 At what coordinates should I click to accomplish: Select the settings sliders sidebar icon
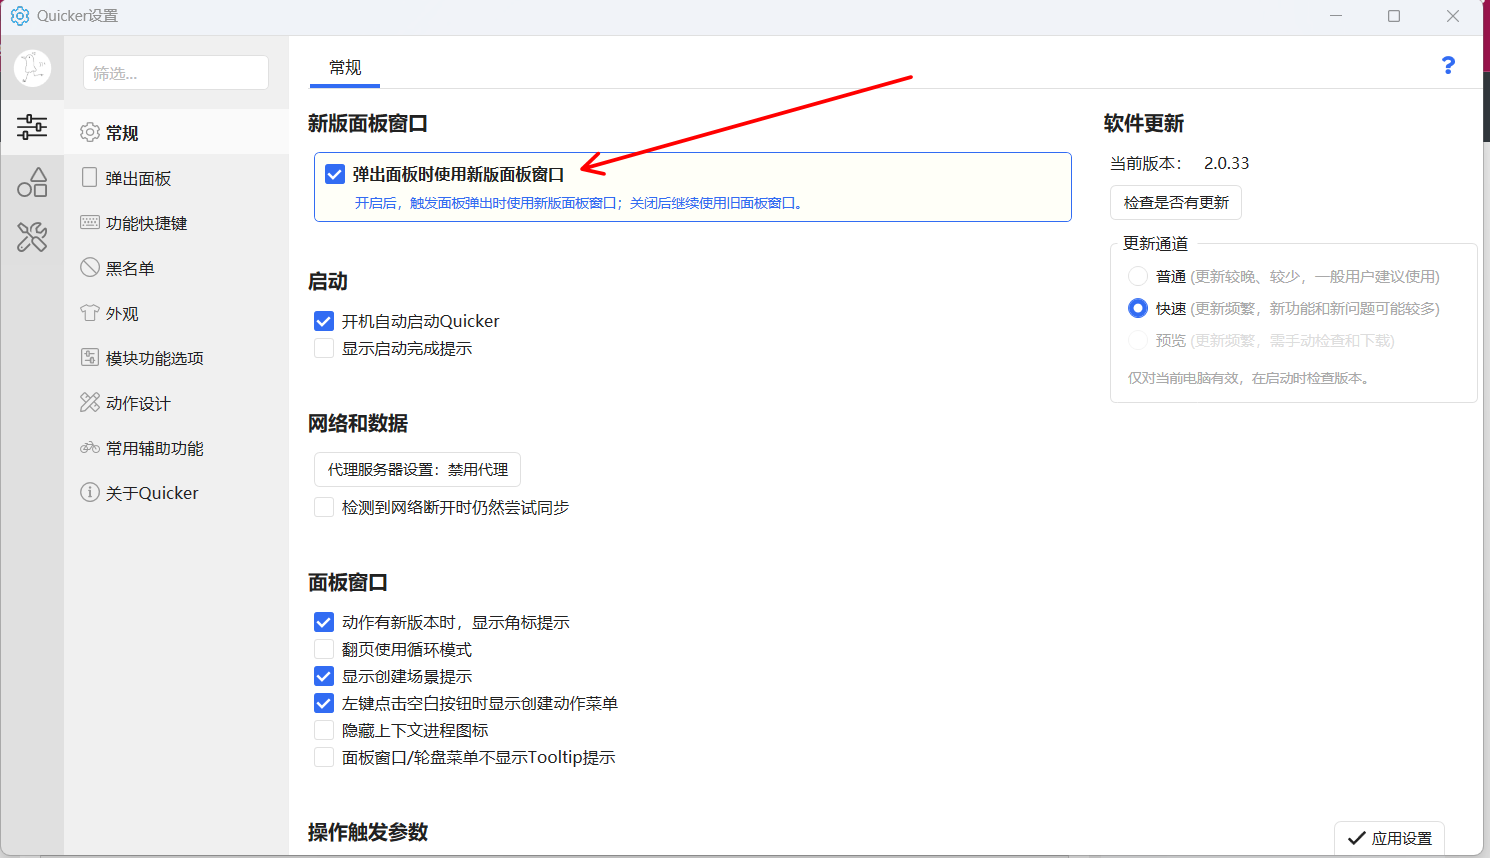click(x=32, y=126)
